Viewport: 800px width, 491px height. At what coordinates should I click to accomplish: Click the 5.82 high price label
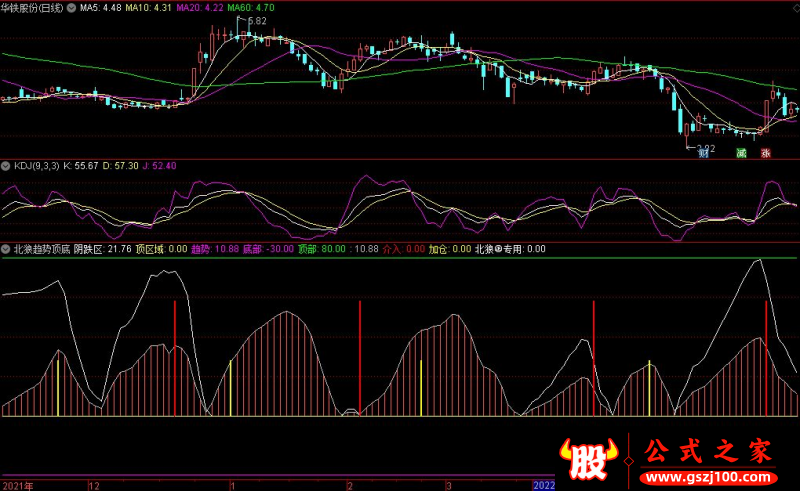click(257, 21)
